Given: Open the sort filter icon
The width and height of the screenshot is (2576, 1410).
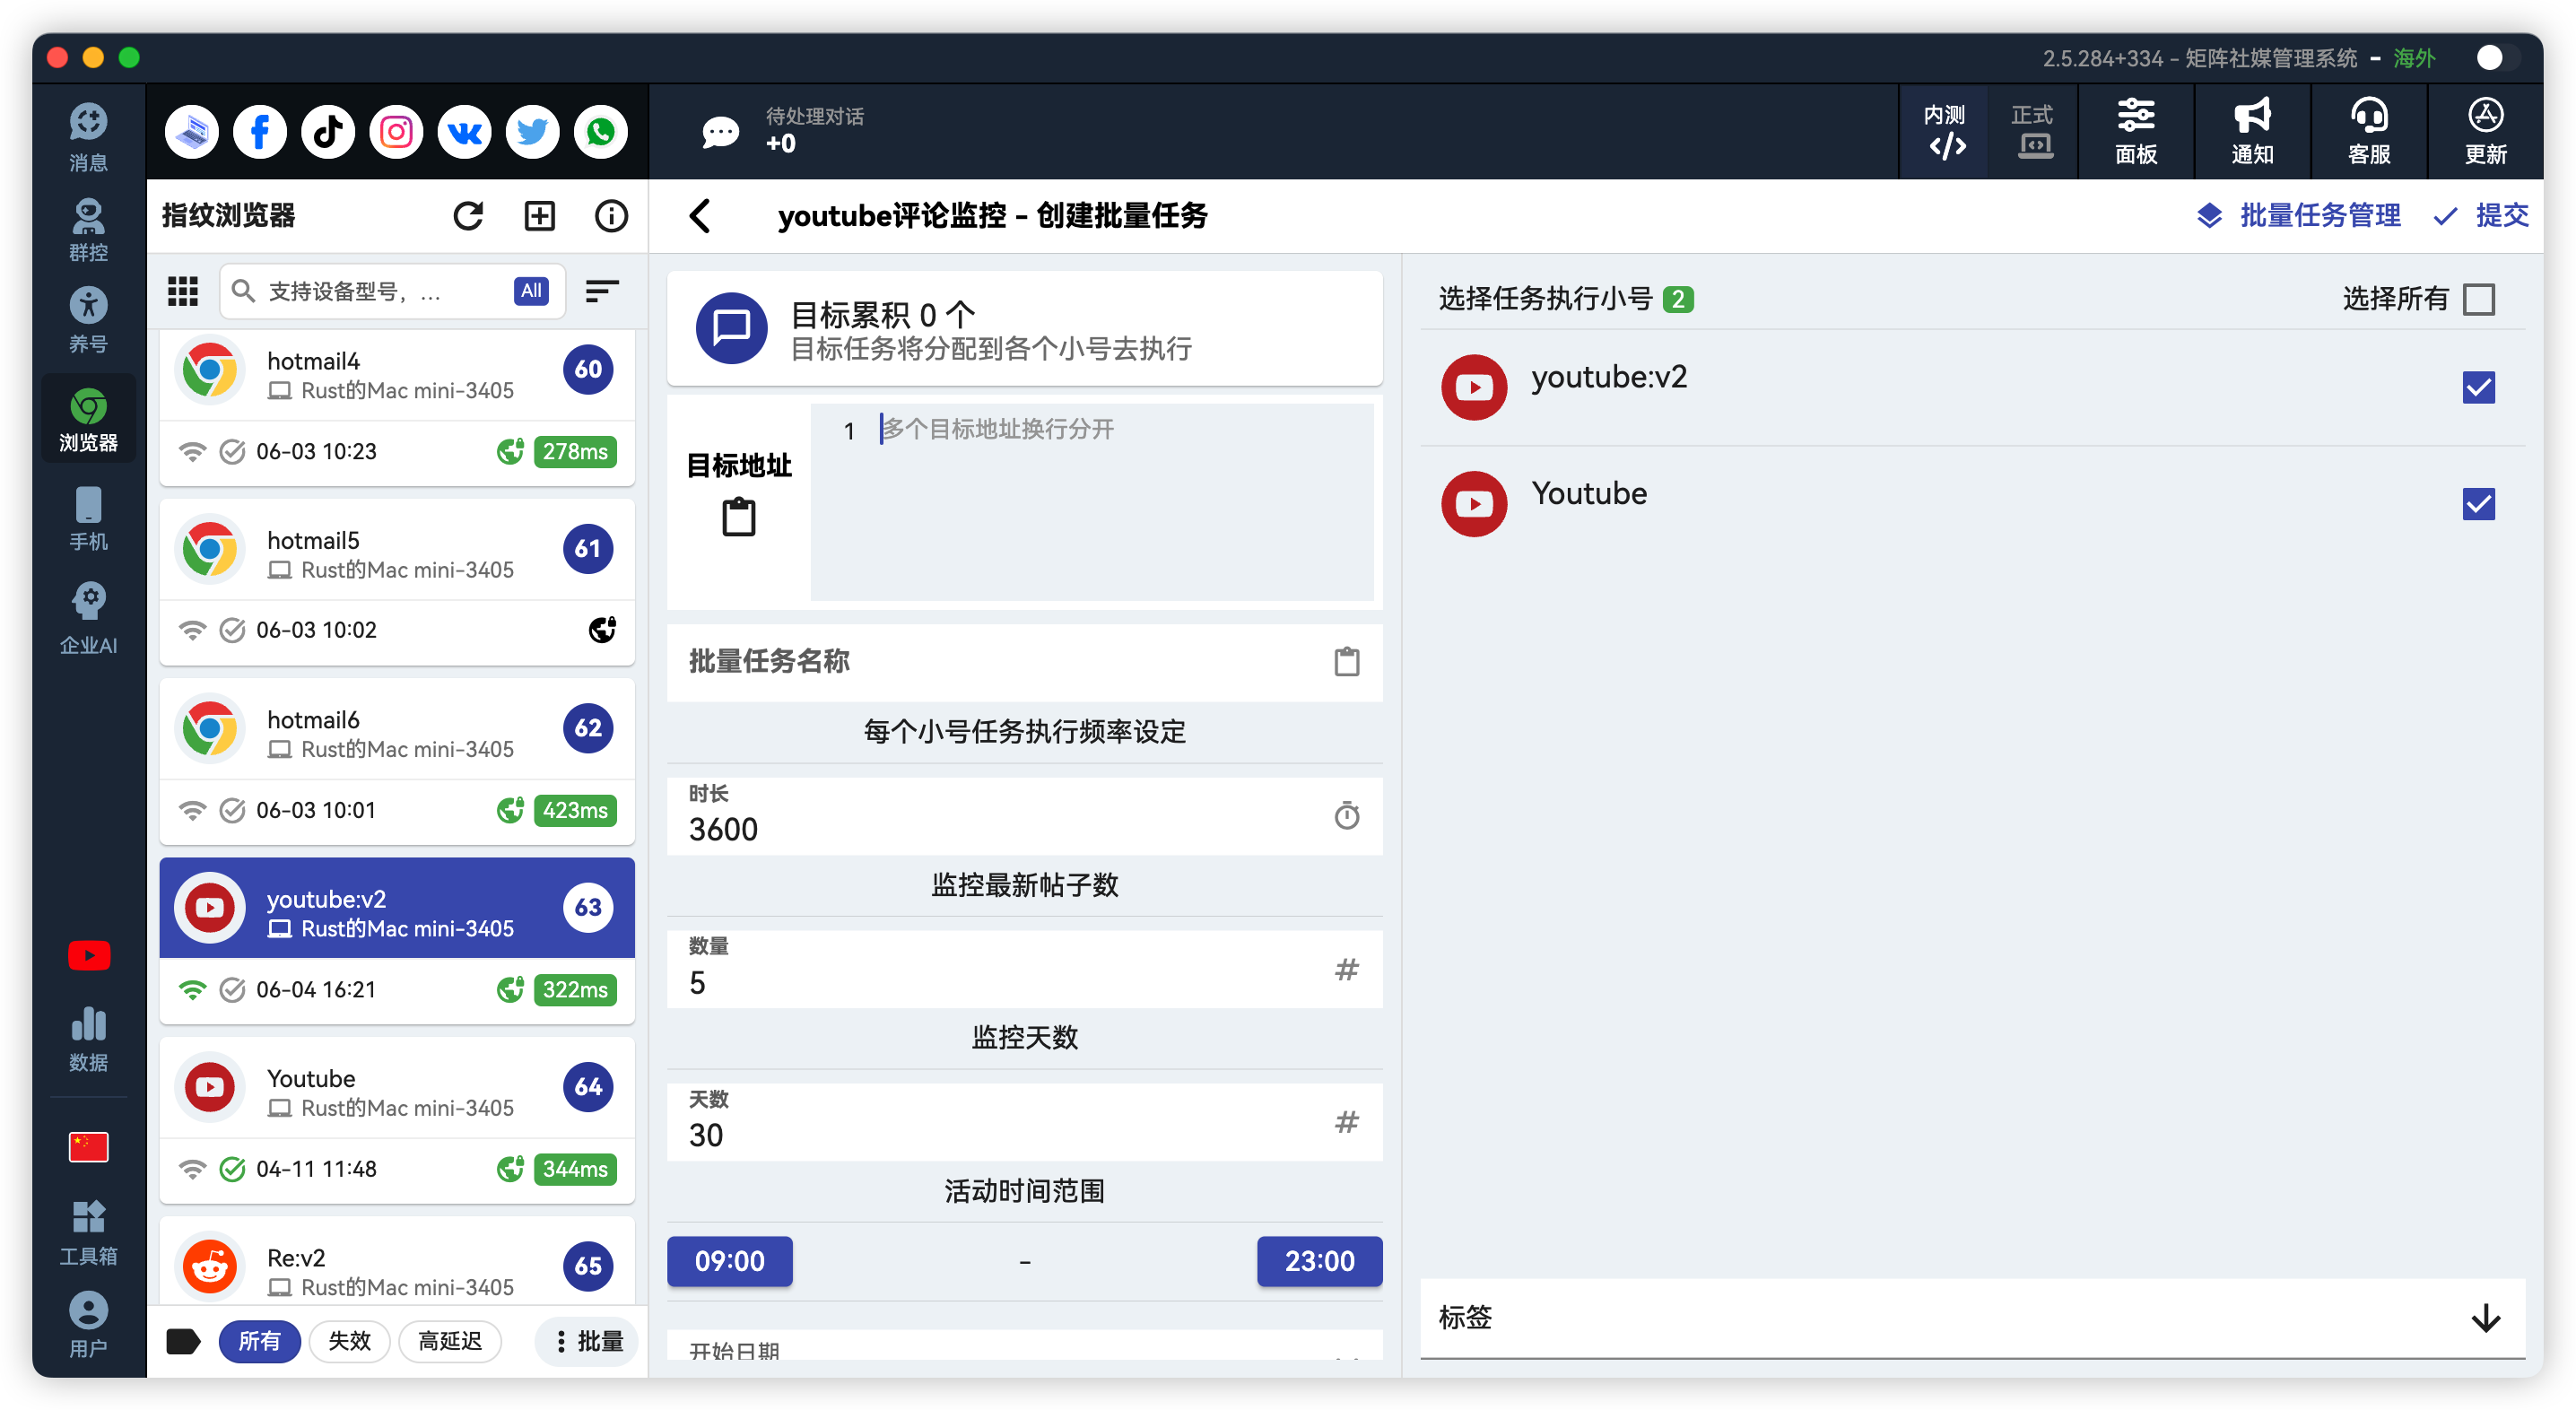Looking at the screenshot, I should [602, 291].
